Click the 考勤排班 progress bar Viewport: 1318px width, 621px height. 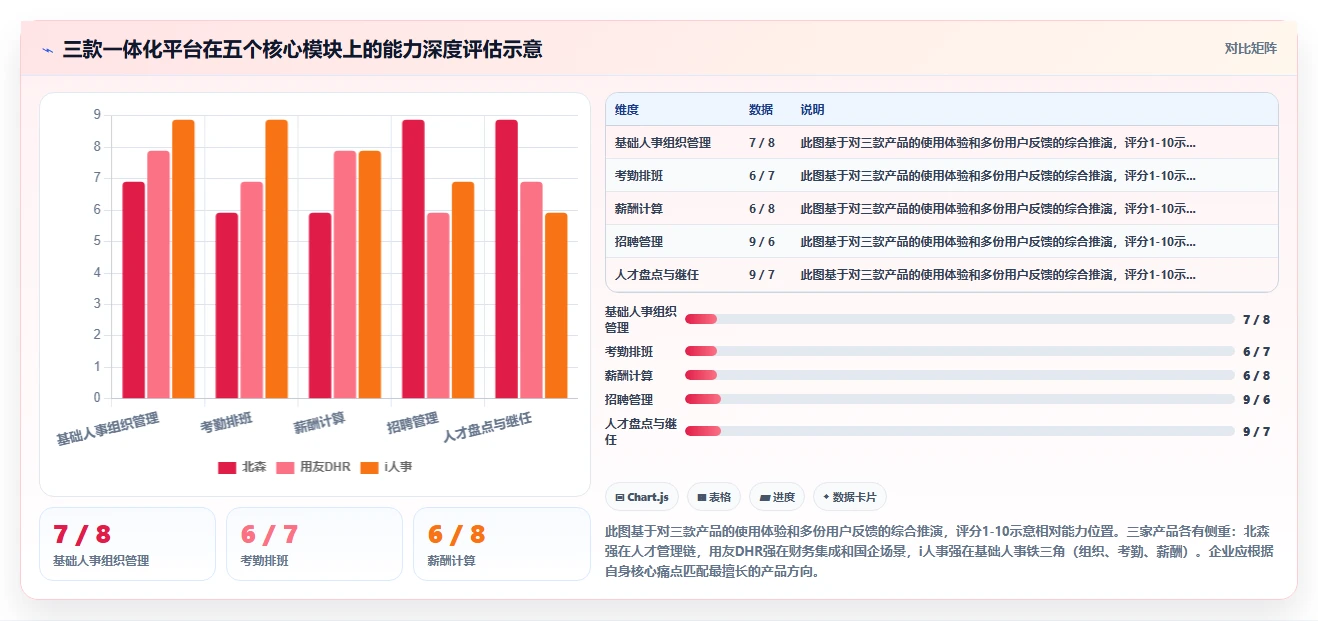coord(960,351)
